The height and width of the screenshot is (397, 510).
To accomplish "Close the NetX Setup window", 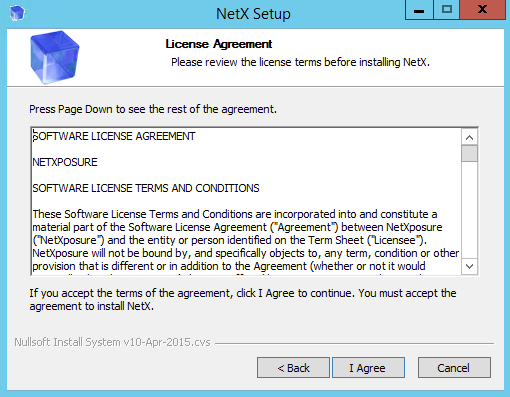I will click(482, 10).
